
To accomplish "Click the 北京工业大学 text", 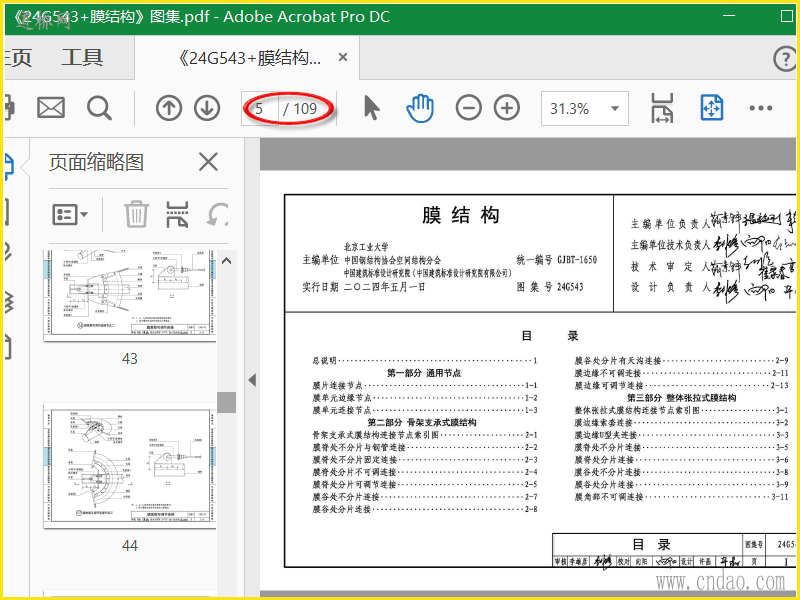I will coord(366,247).
